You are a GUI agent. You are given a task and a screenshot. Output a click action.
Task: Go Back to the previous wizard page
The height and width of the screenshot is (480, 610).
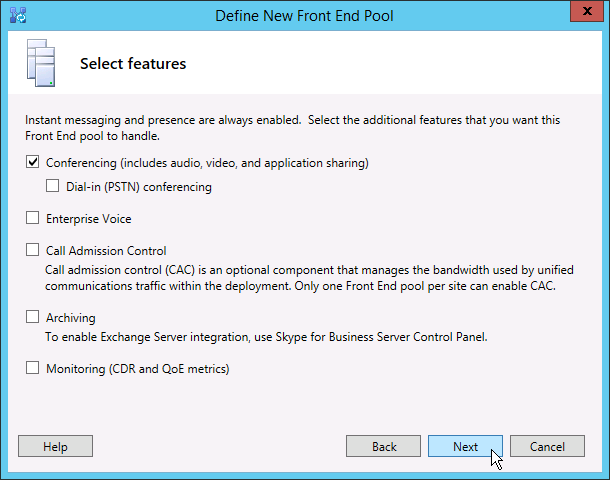click(384, 447)
